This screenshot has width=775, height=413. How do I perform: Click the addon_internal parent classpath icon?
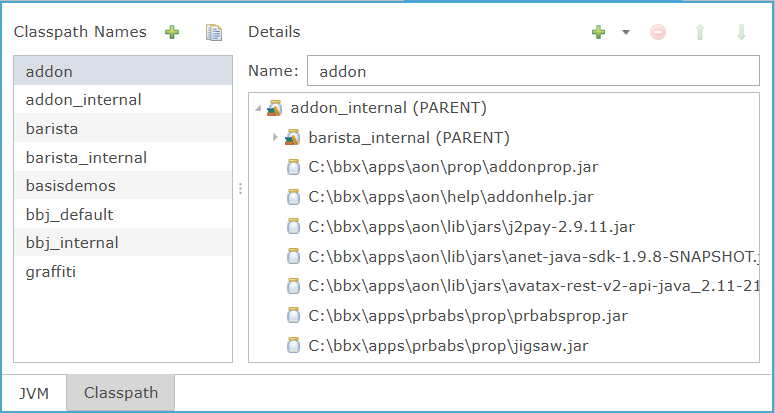tap(275, 108)
